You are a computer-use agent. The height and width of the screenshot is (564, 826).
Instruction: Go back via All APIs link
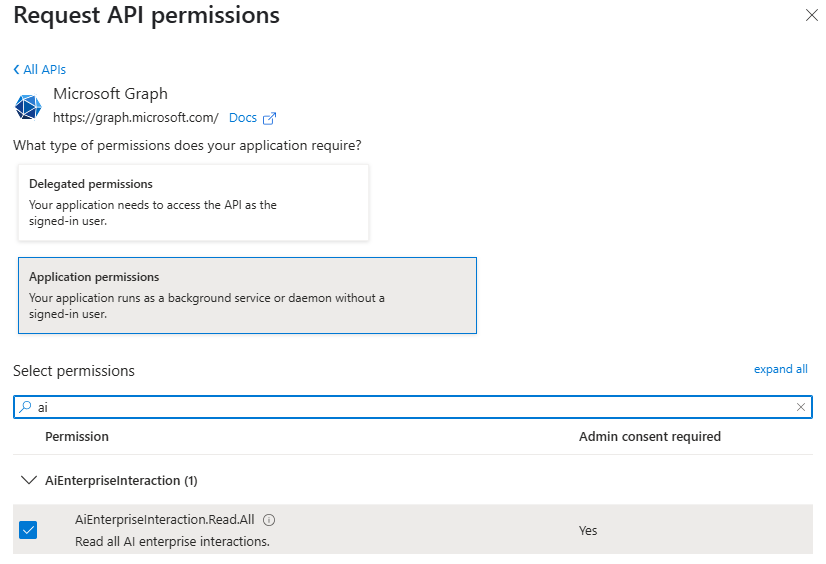point(40,69)
